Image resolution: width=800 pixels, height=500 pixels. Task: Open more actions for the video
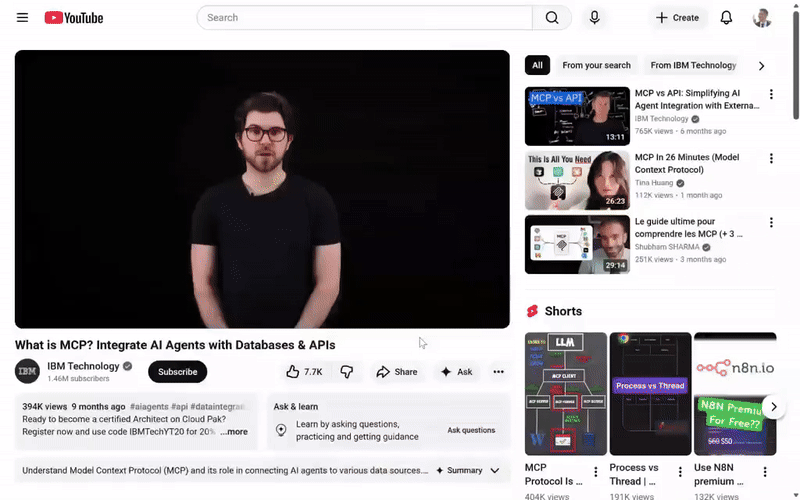pyautogui.click(x=498, y=372)
